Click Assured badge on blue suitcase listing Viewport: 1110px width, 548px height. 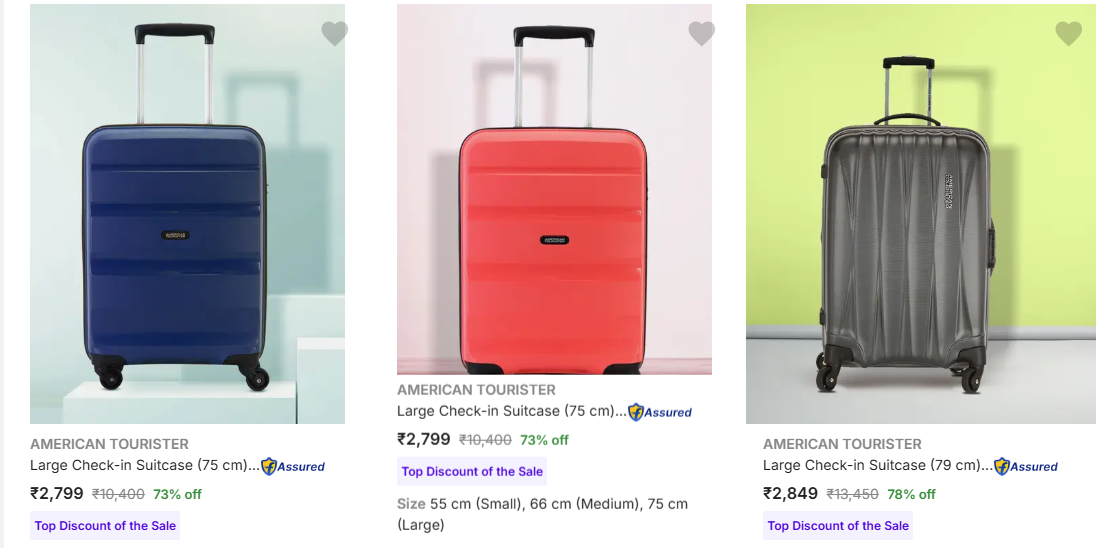(x=293, y=466)
